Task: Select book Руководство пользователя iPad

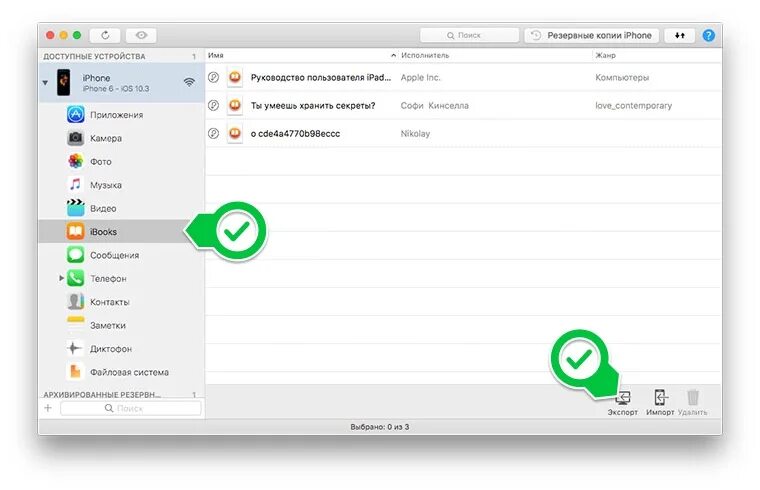Action: [463, 78]
